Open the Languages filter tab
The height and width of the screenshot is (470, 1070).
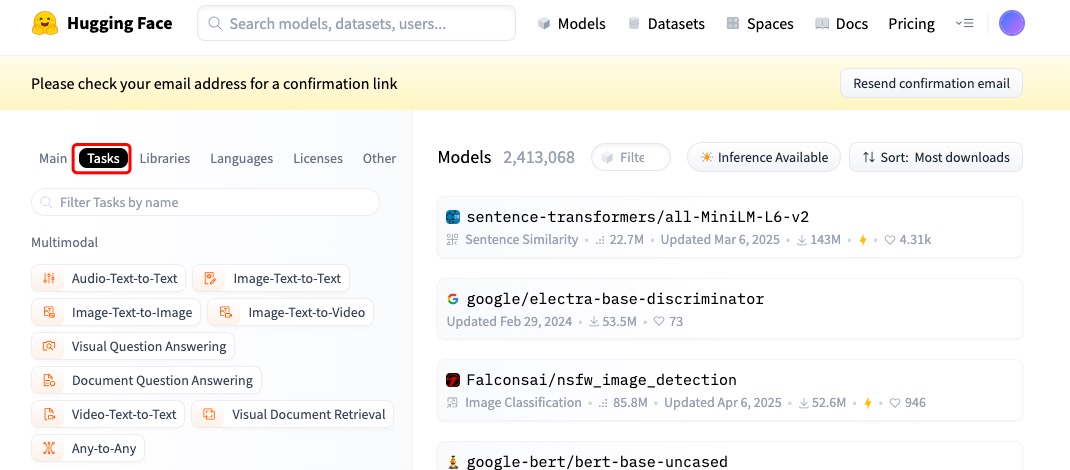242,158
